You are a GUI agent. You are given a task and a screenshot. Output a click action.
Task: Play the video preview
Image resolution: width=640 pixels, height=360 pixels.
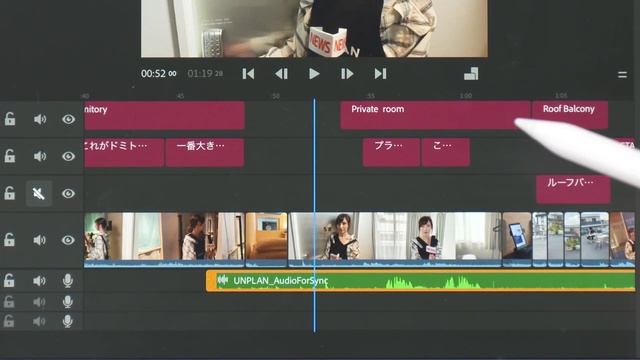pyautogui.click(x=314, y=74)
